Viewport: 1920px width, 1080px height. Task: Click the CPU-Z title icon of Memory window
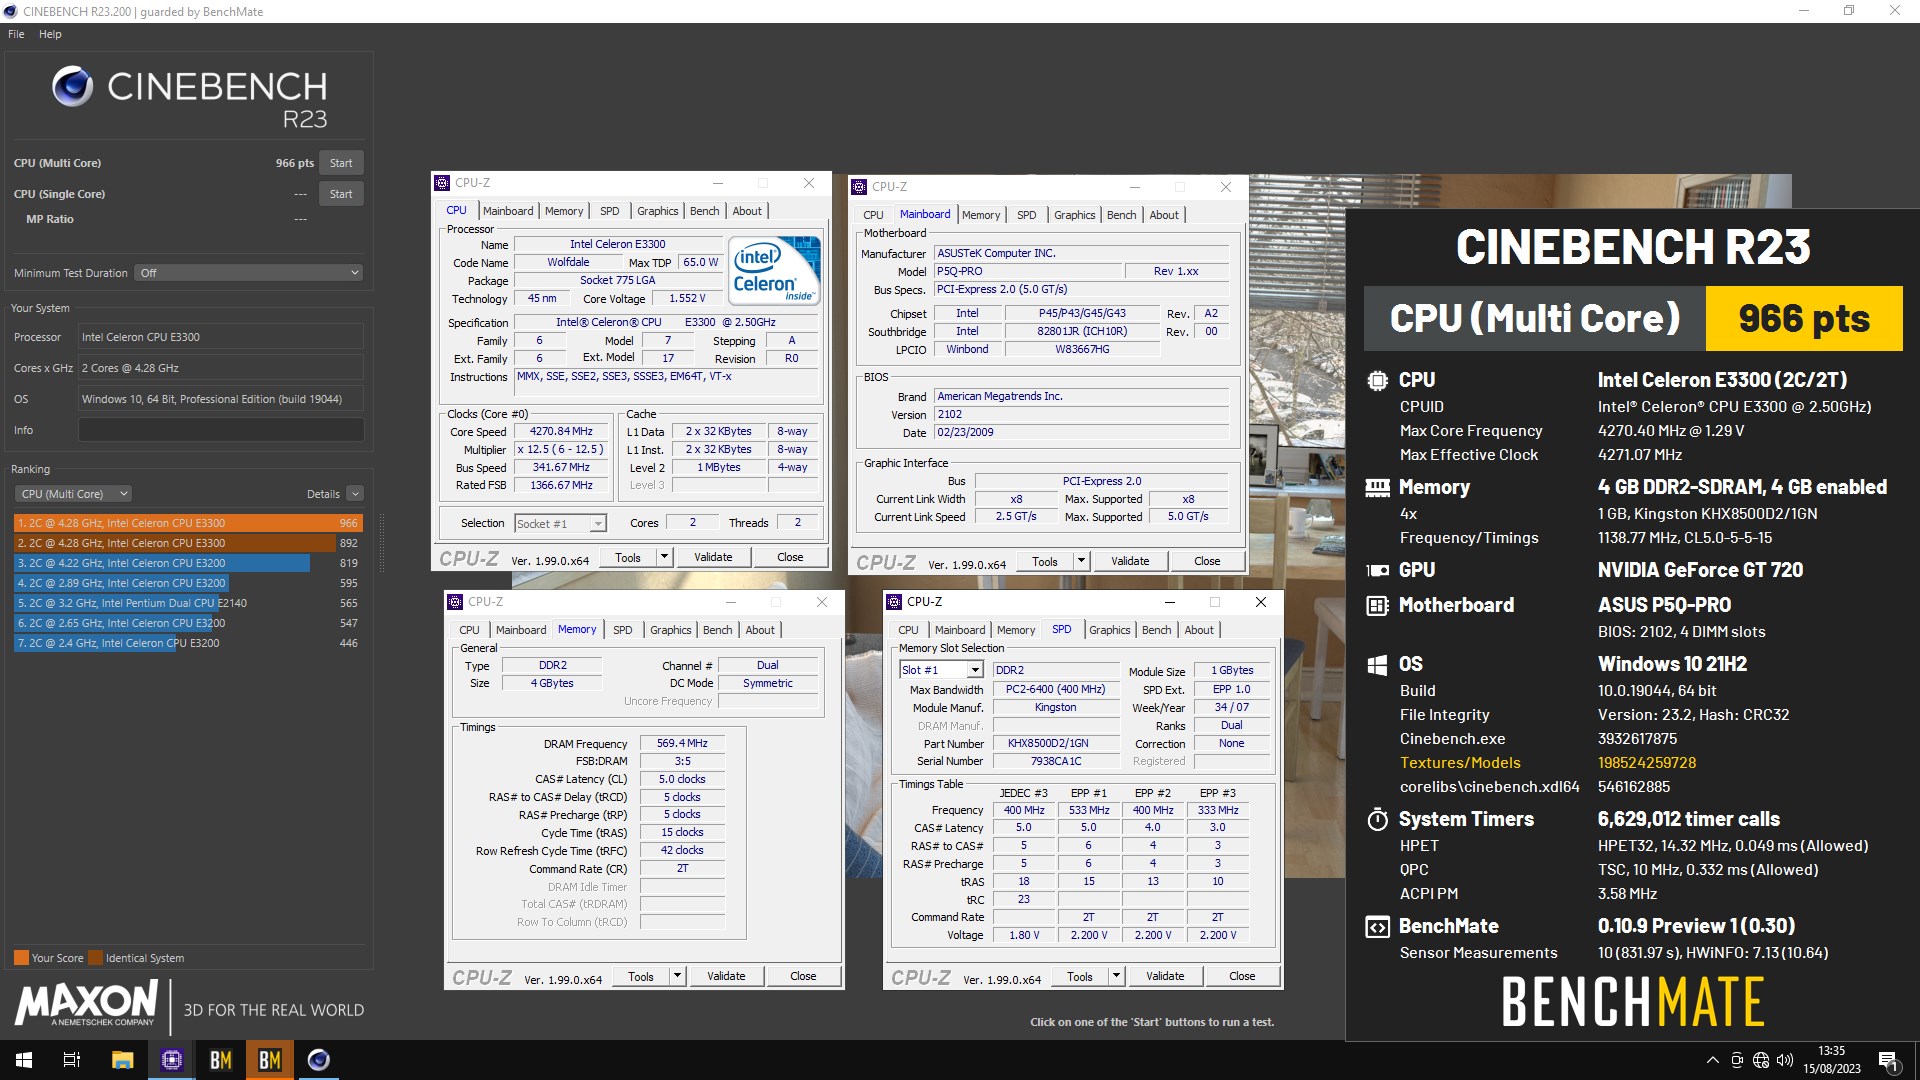[455, 602]
